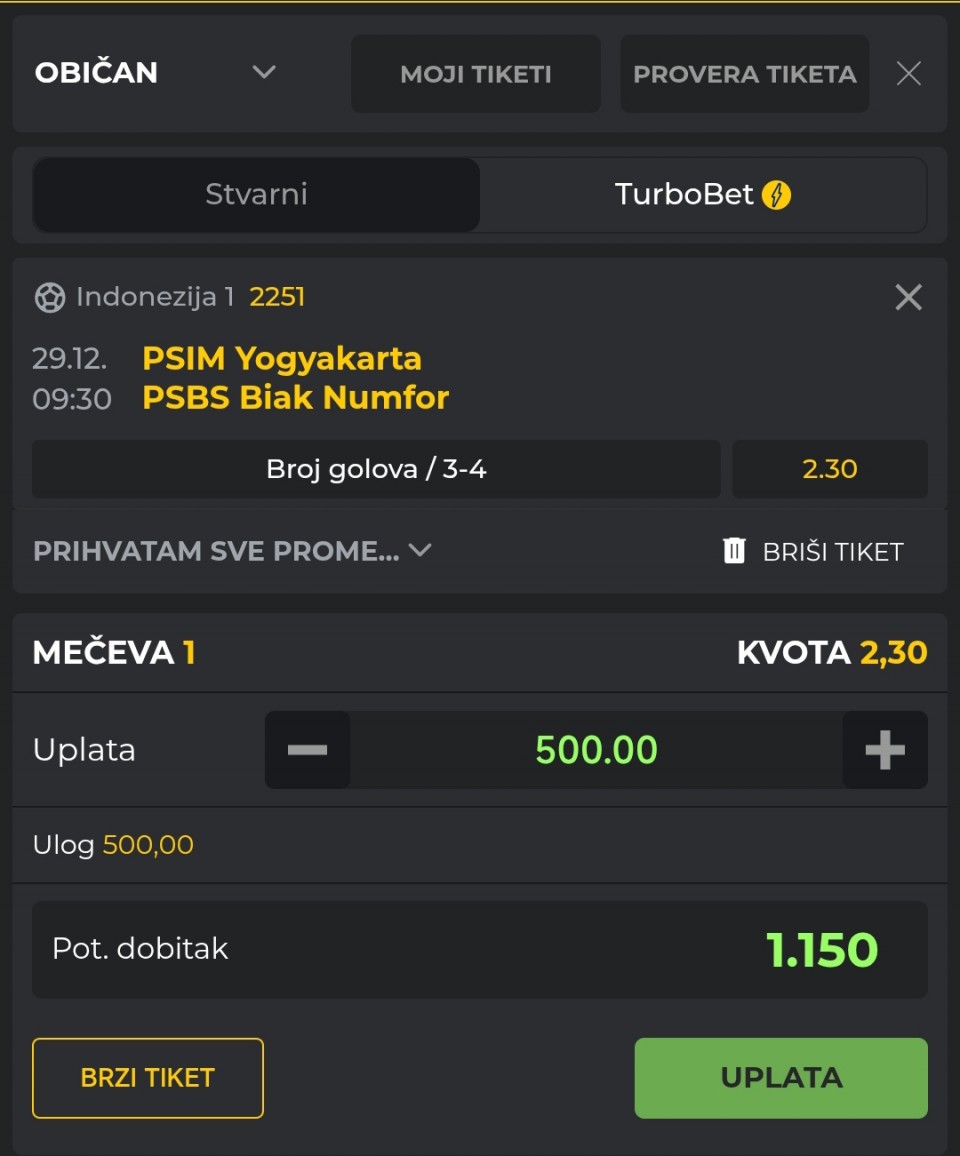Close the betting slip panel
The height and width of the screenshot is (1156, 960).
click(x=908, y=73)
